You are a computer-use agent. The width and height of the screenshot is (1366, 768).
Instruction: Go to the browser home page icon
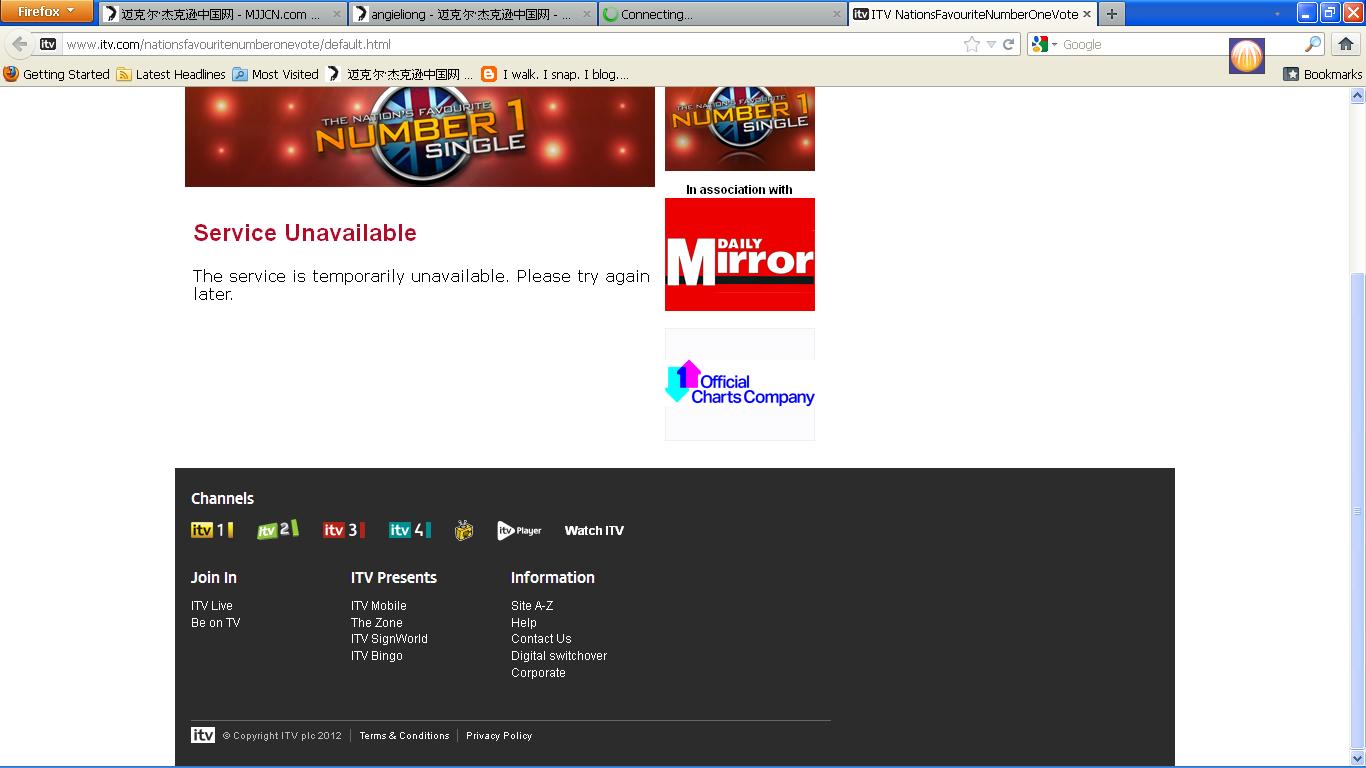[1346, 44]
